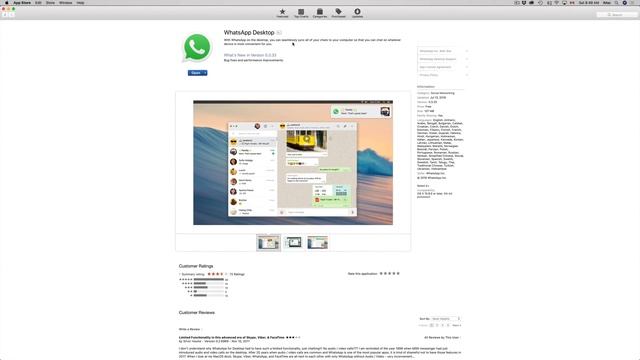Click the Customer Reviews heading

tap(197, 313)
